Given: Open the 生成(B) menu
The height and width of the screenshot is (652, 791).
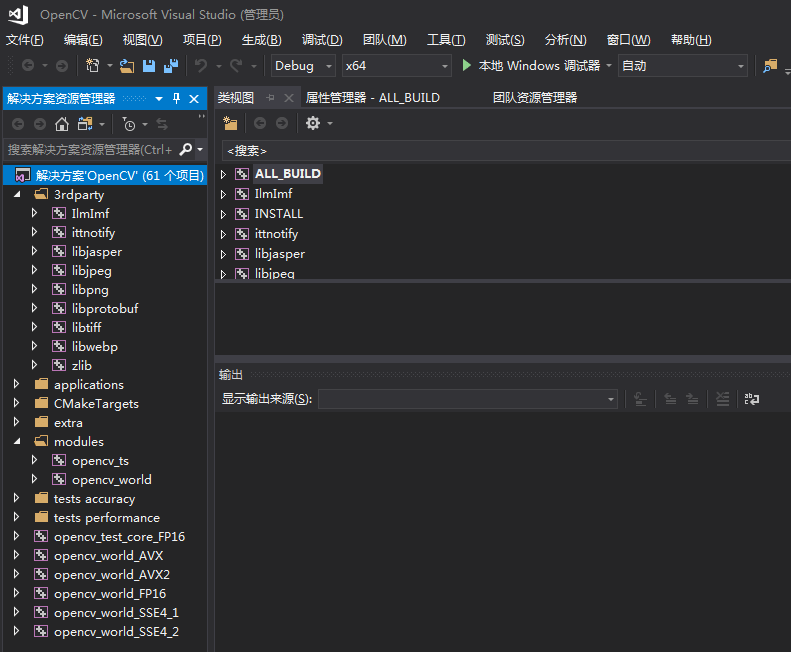Looking at the screenshot, I should pyautogui.click(x=261, y=40).
